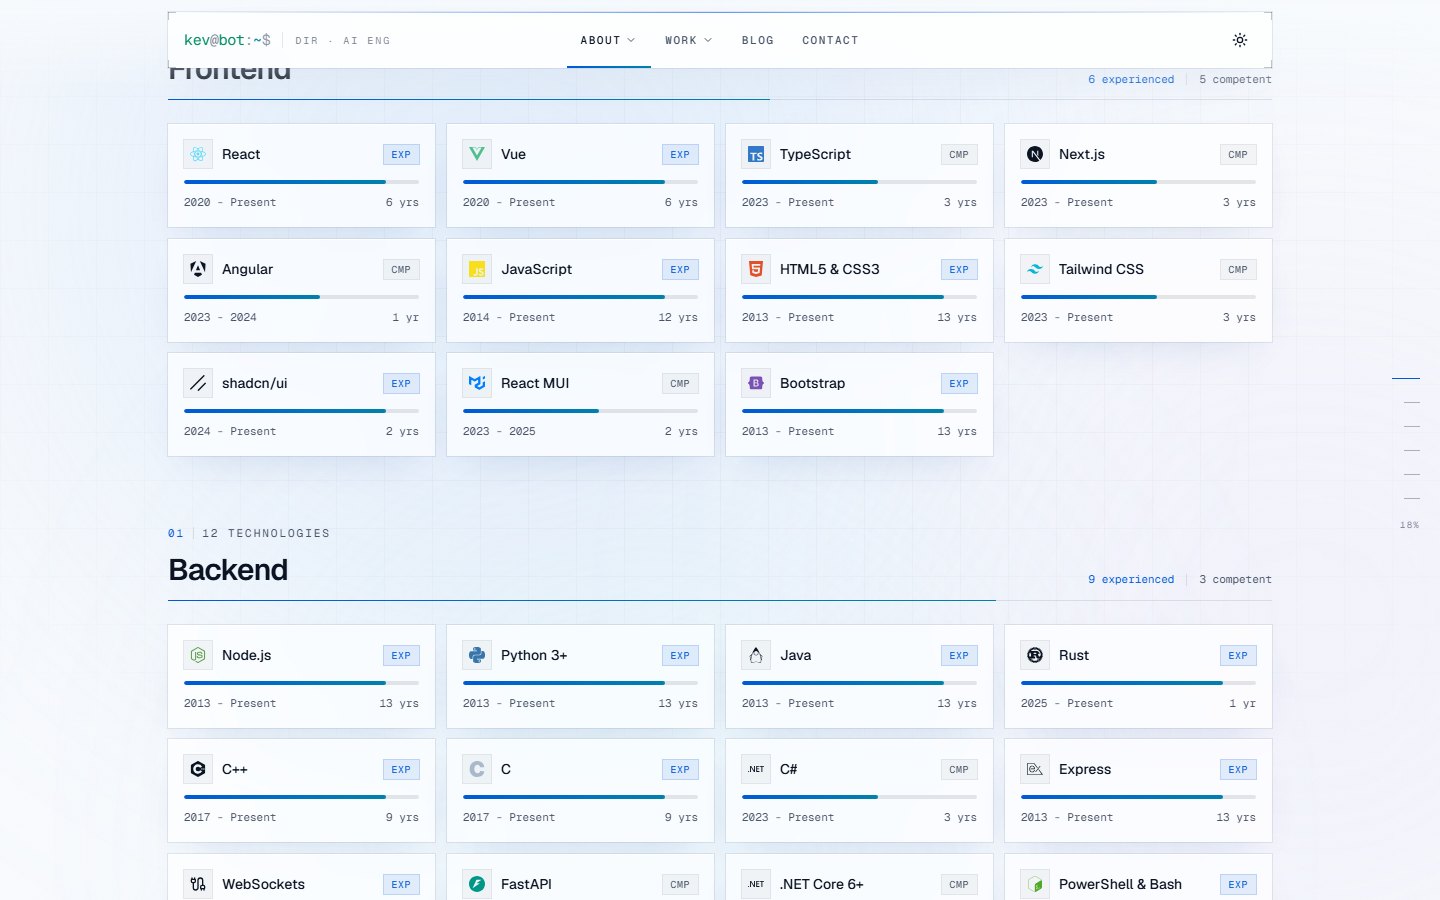Click the Next.js logo icon

(x=1035, y=154)
